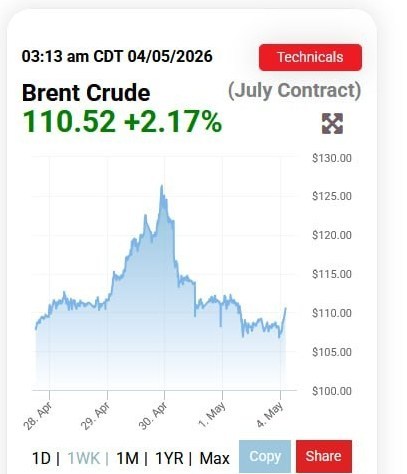Click the timestamp 03:13 am CDT
Image resolution: width=407 pixels, height=474 pixels.
(73, 56)
